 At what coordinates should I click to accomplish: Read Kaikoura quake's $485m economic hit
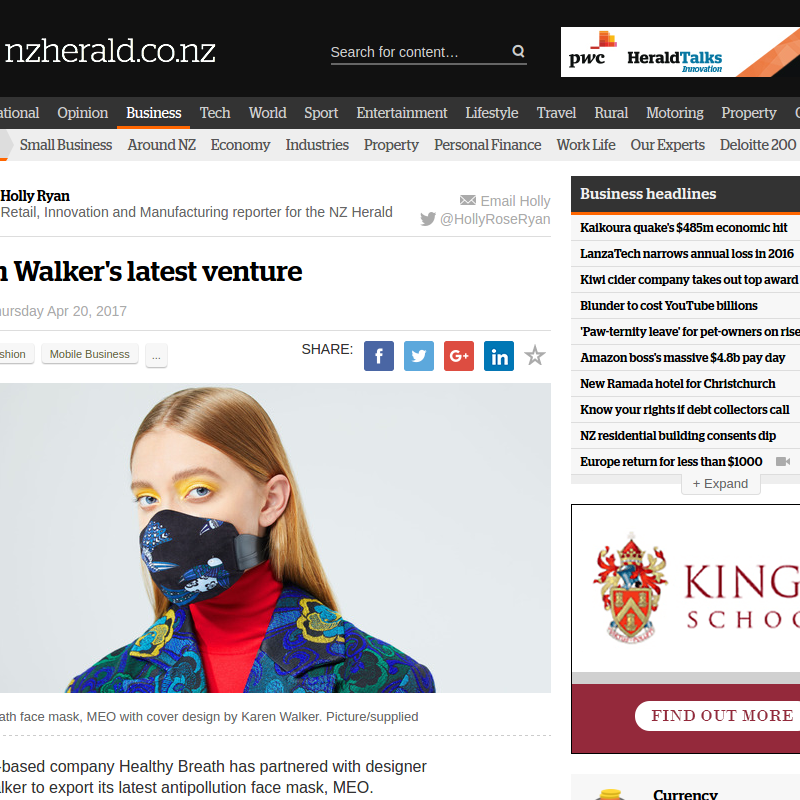684,228
